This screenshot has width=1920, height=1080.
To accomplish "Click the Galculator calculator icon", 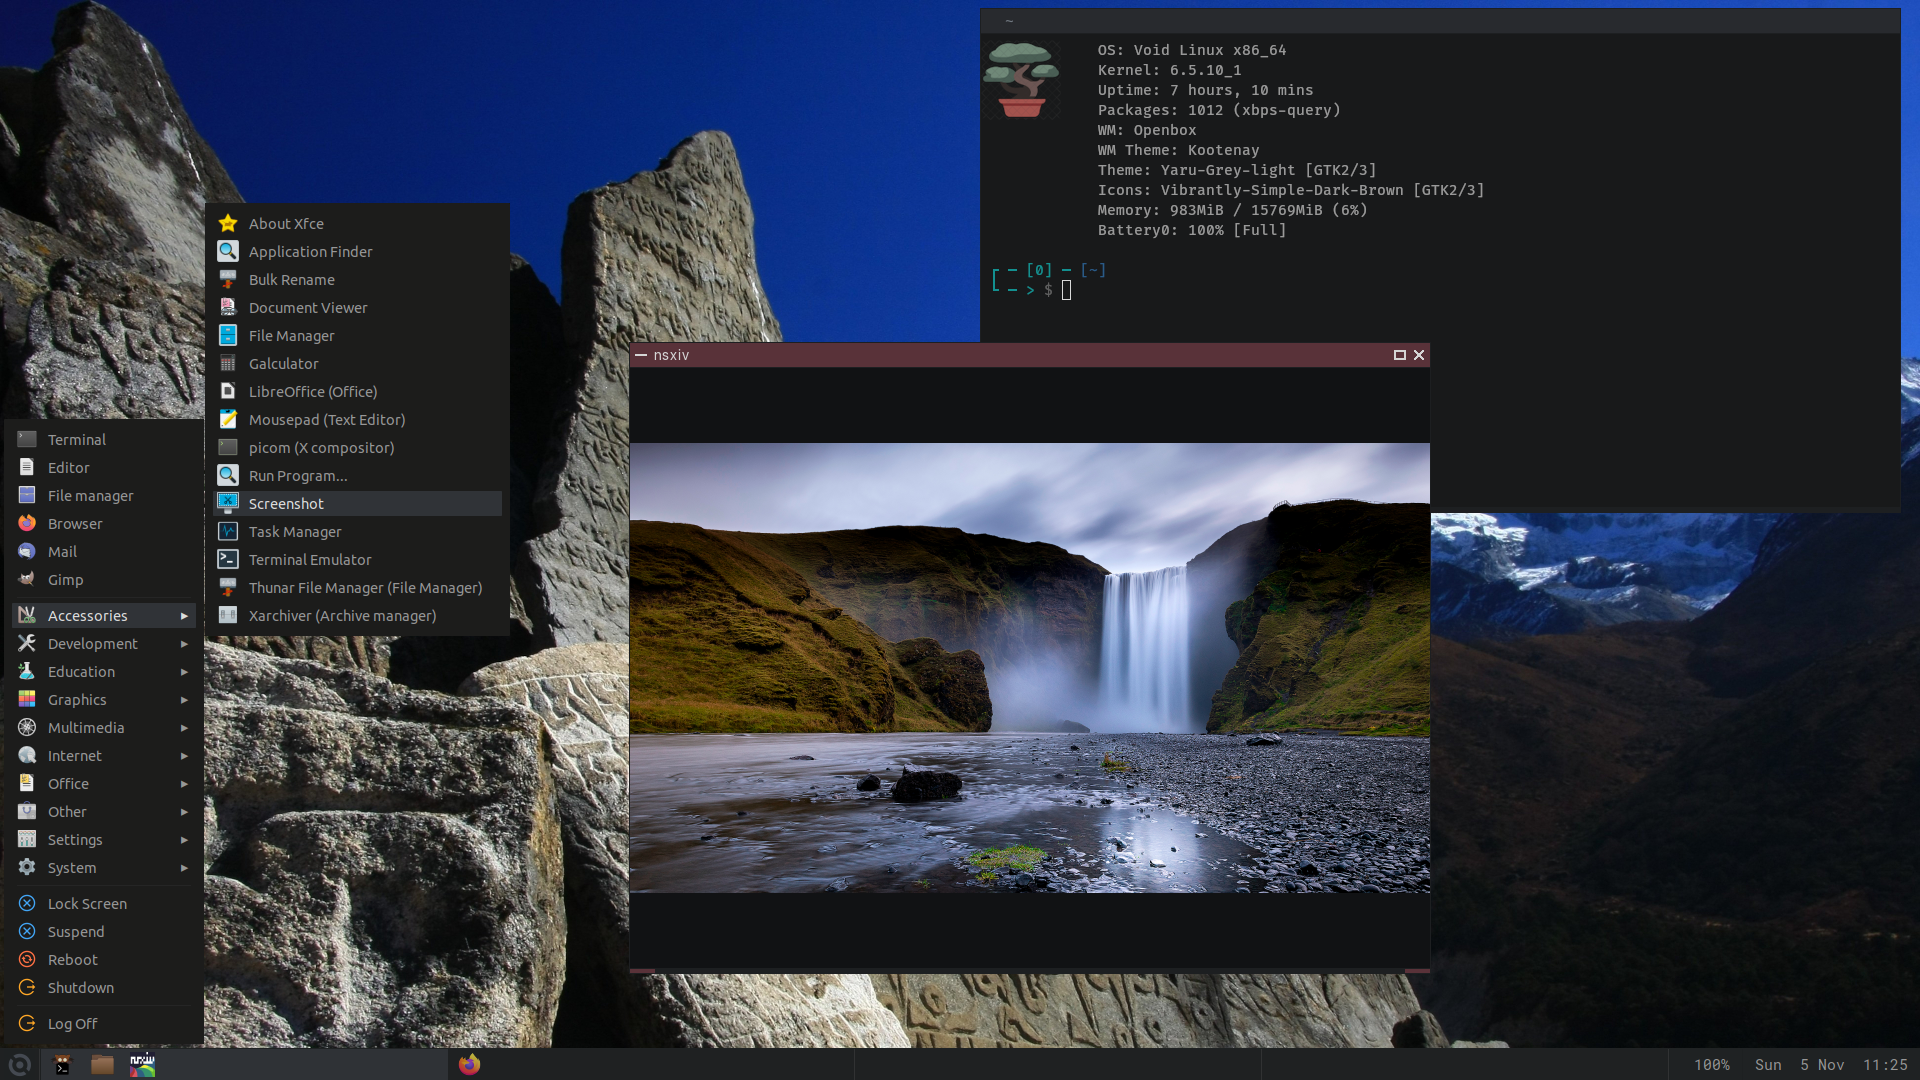I will pyautogui.click(x=228, y=363).
